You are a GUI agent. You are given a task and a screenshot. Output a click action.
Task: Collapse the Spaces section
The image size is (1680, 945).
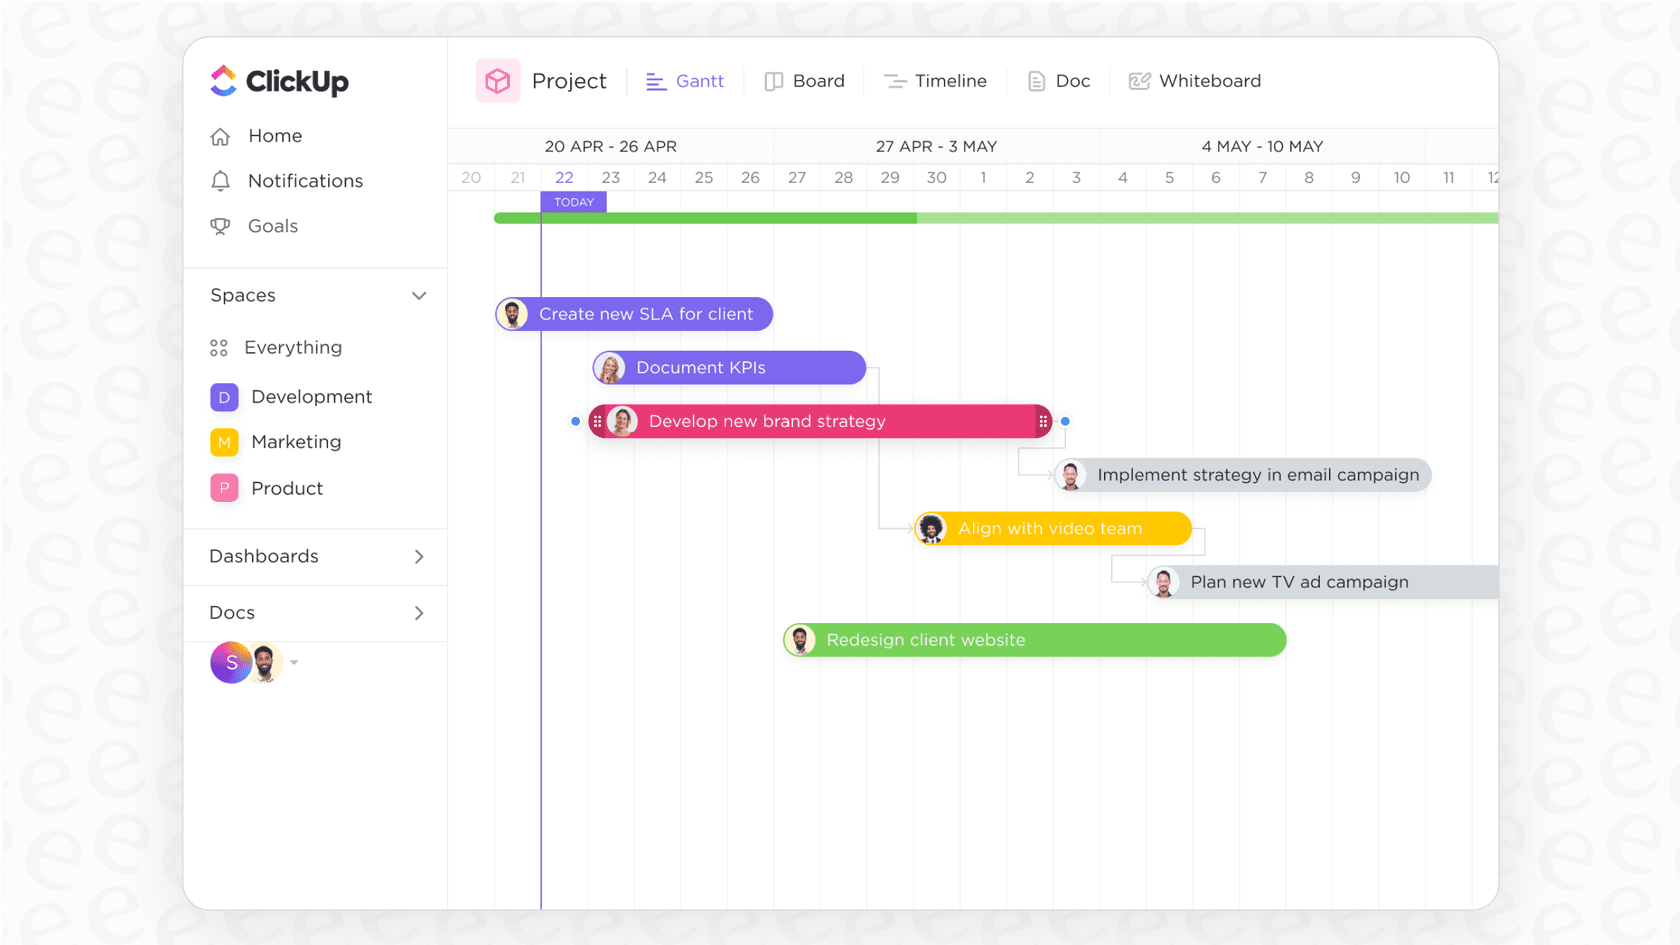pos(419,295)
